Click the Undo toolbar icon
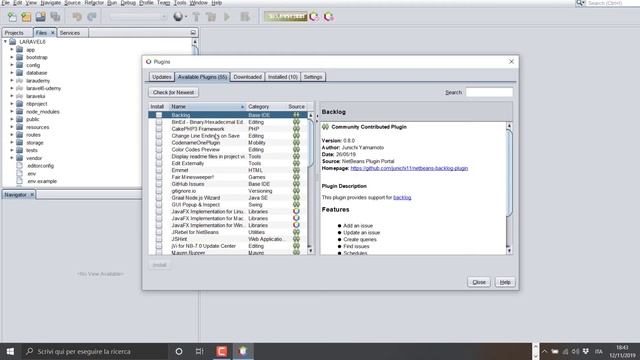The height and width of the screenshot is (360, 640). coord(77,17)
